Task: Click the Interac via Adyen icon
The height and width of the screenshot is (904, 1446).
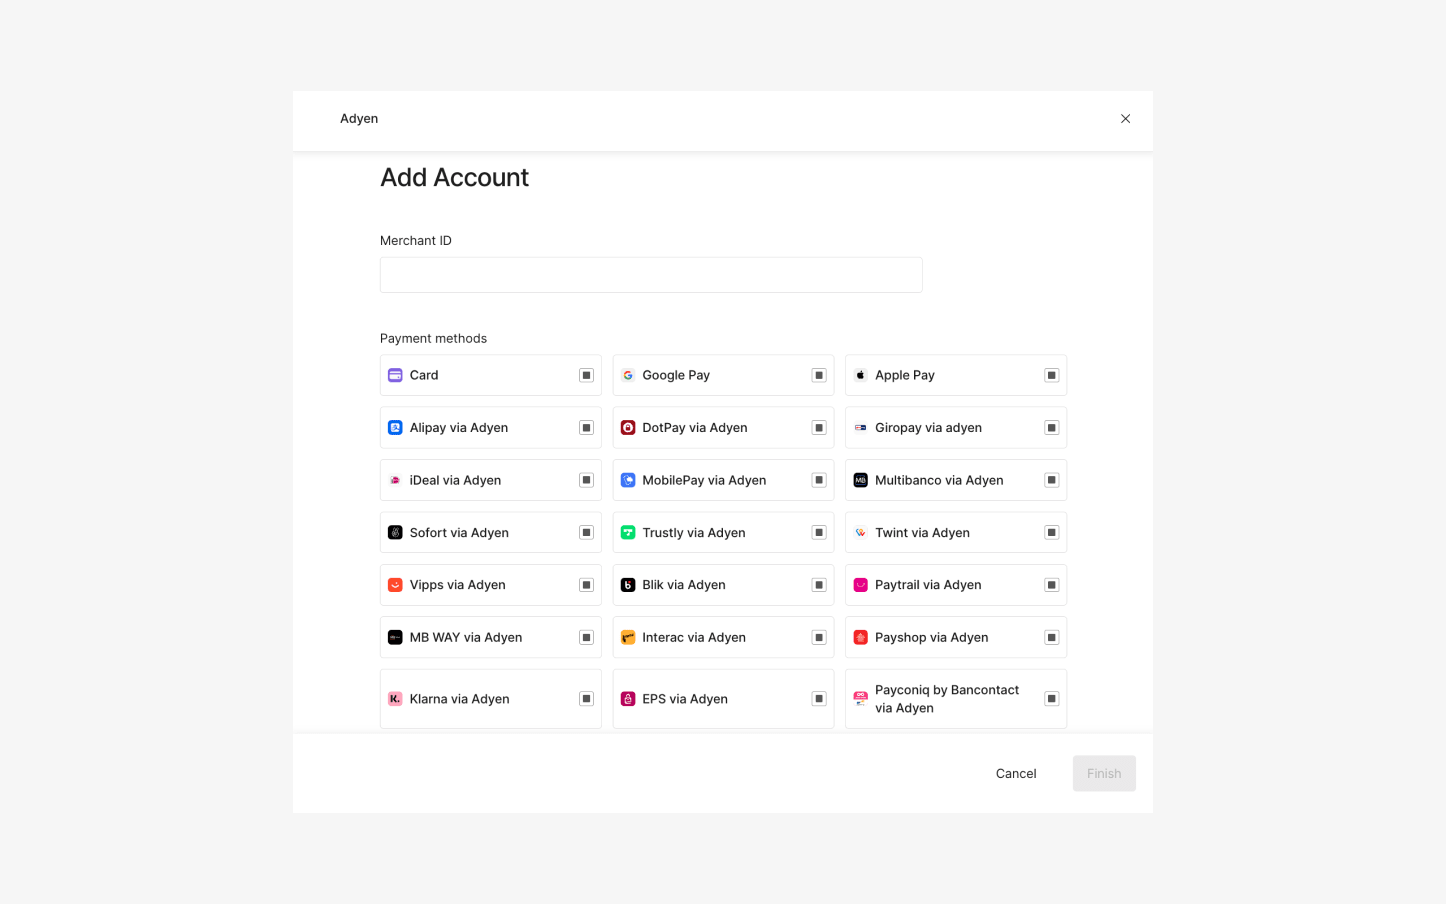Action: [628, 637]
